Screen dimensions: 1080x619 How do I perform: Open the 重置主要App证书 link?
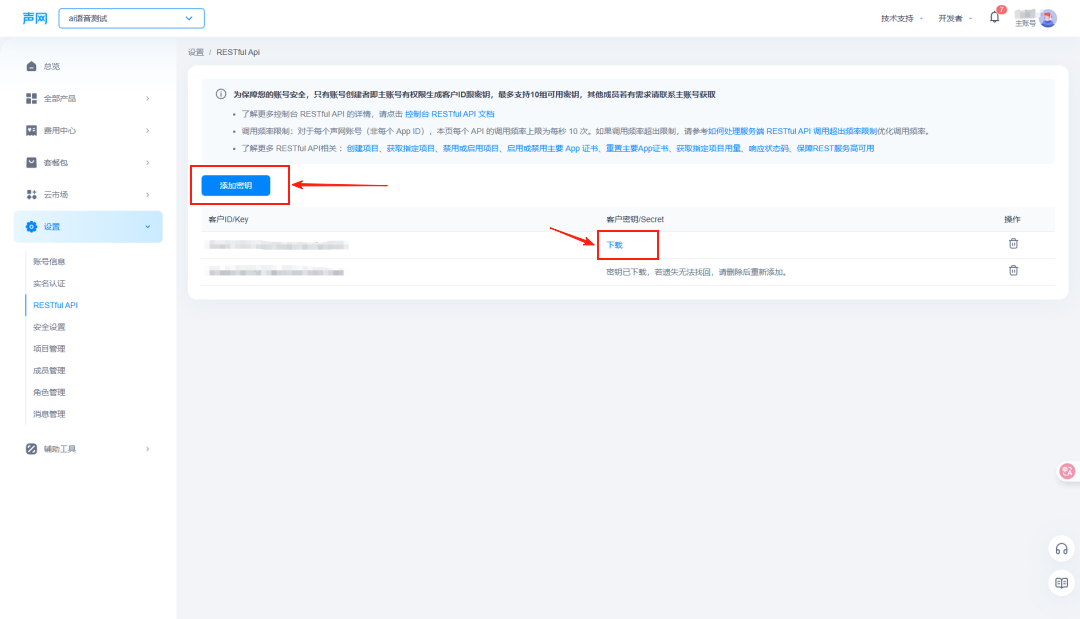(x=637, y=149)
